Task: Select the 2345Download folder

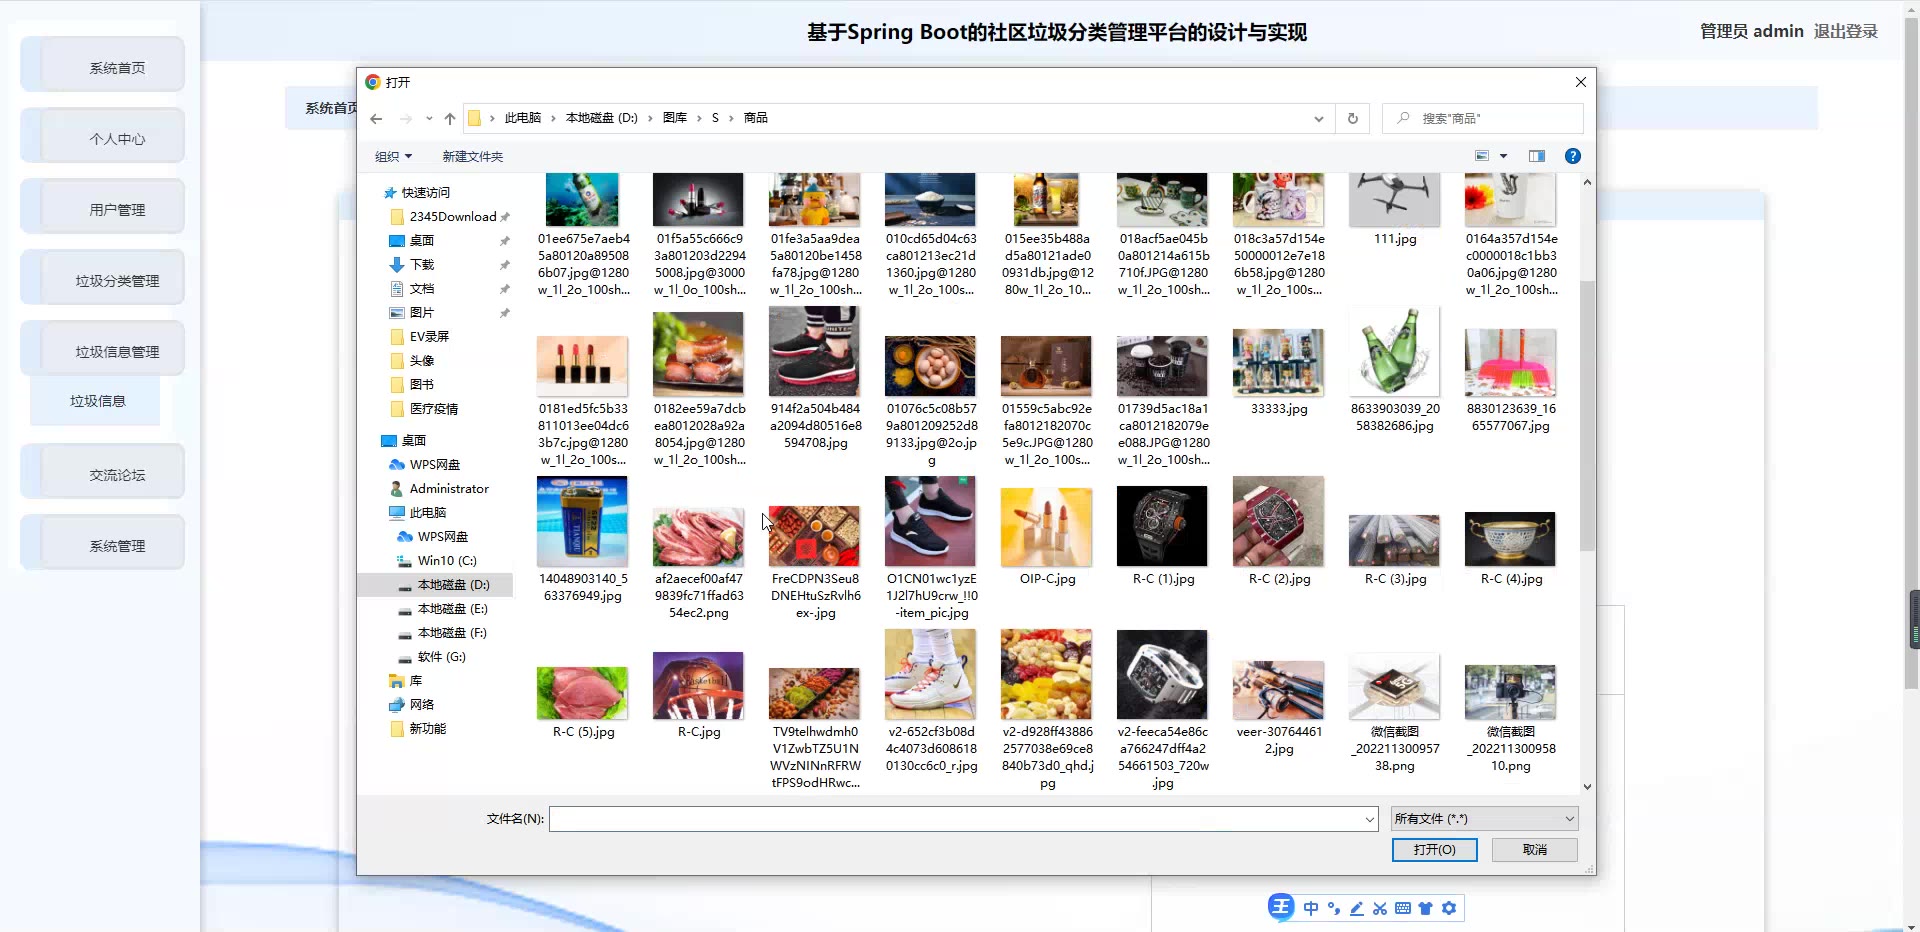Action: (x=452, y=217)
